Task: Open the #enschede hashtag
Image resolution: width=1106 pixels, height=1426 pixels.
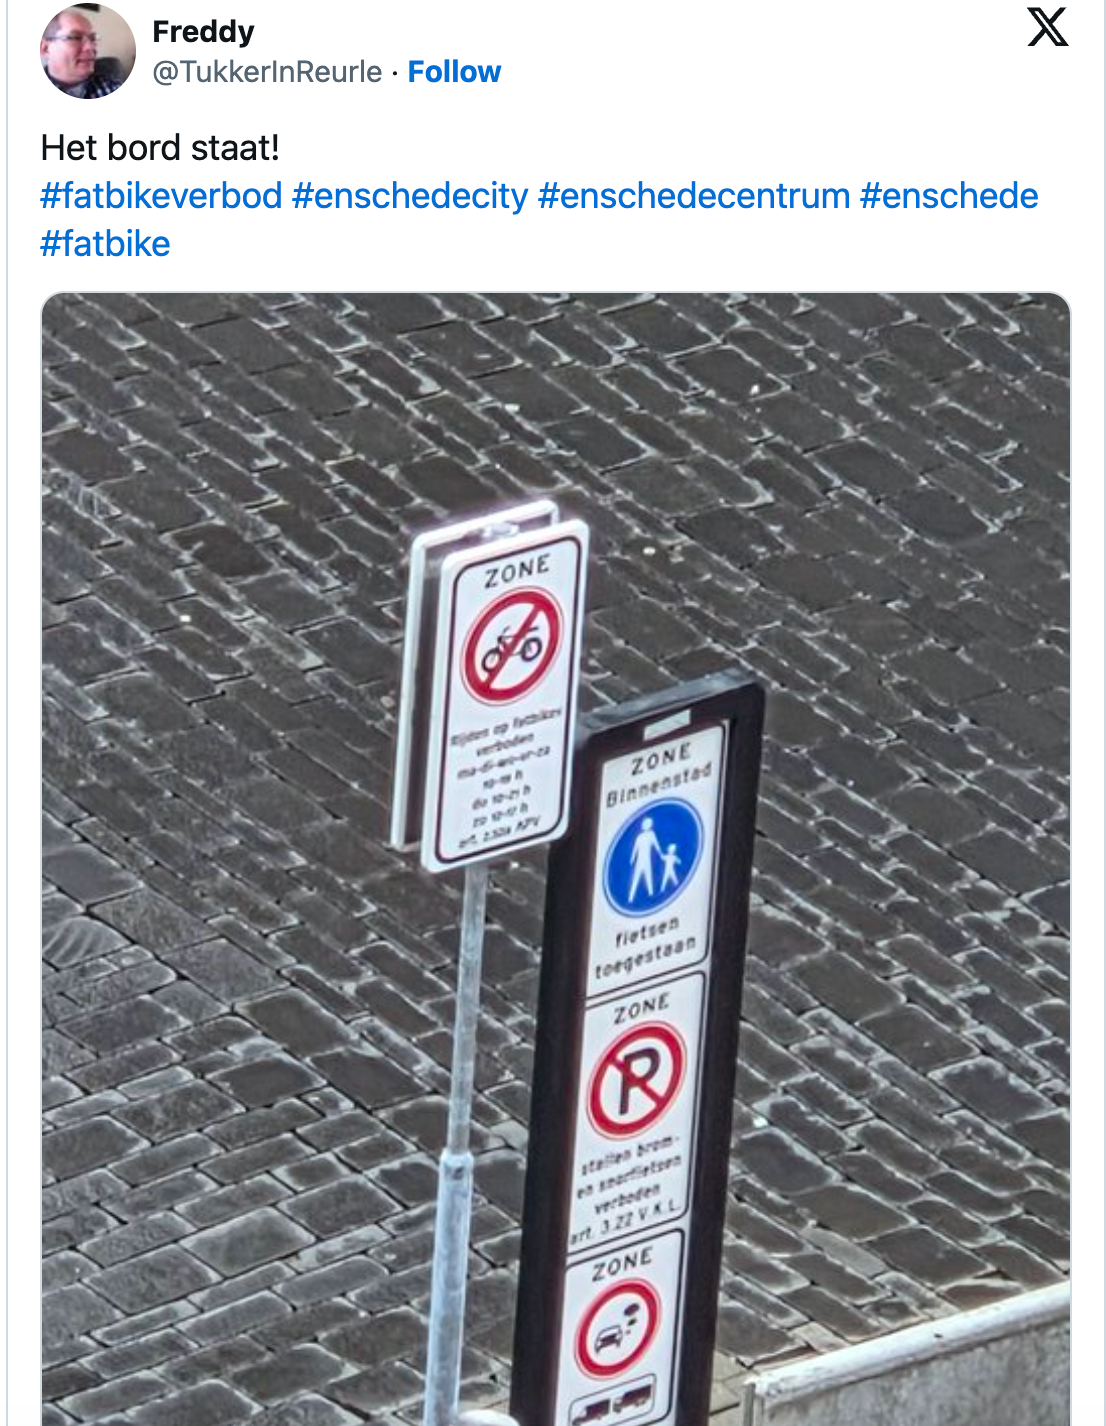Action: (949, 196)
